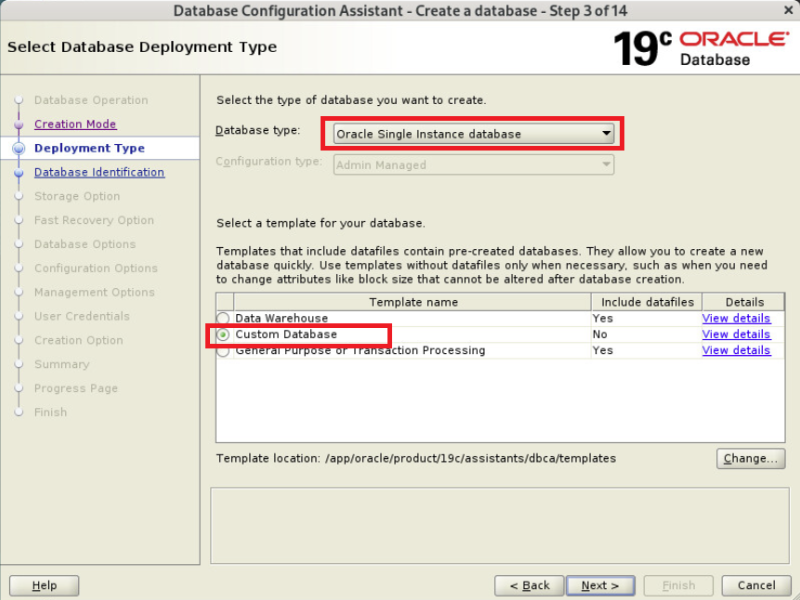Click the Creation Option step label
The image size is (800, 600).
pos(79,340)
